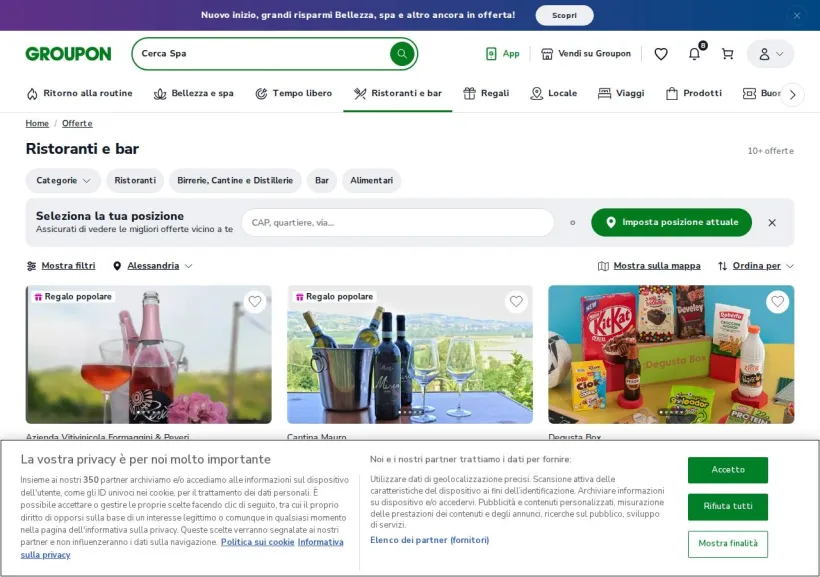This screenshot has width=820, height=577.
Task: Open the Prodotti category
Action: (x=693, y=94)
